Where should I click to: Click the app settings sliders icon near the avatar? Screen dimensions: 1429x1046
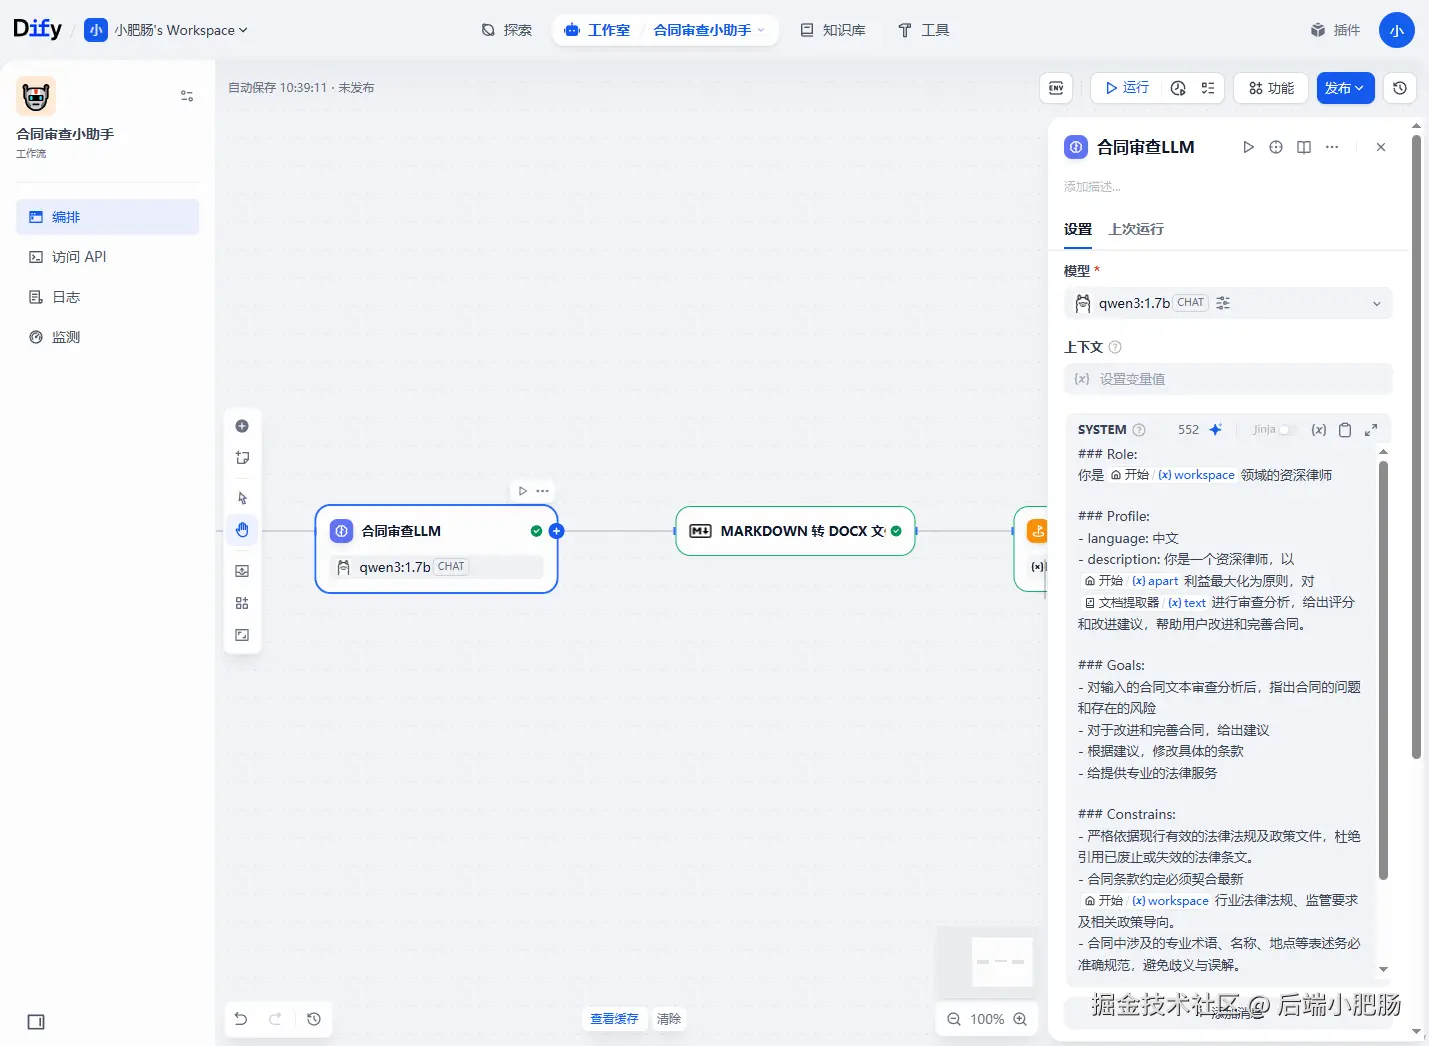[x=187, y=96]
